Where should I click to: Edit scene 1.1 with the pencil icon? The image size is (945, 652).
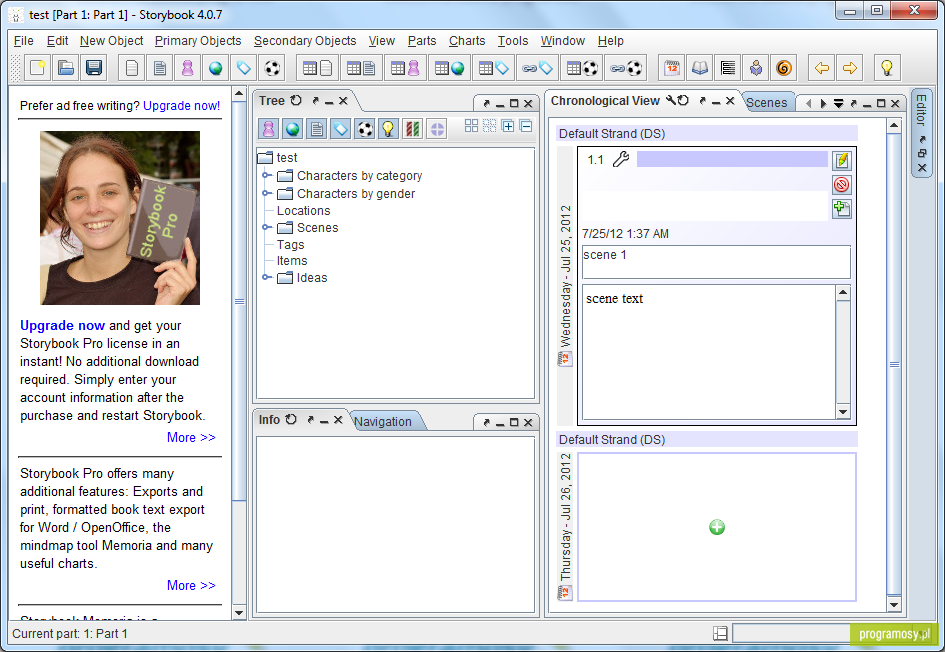point(841,160)
